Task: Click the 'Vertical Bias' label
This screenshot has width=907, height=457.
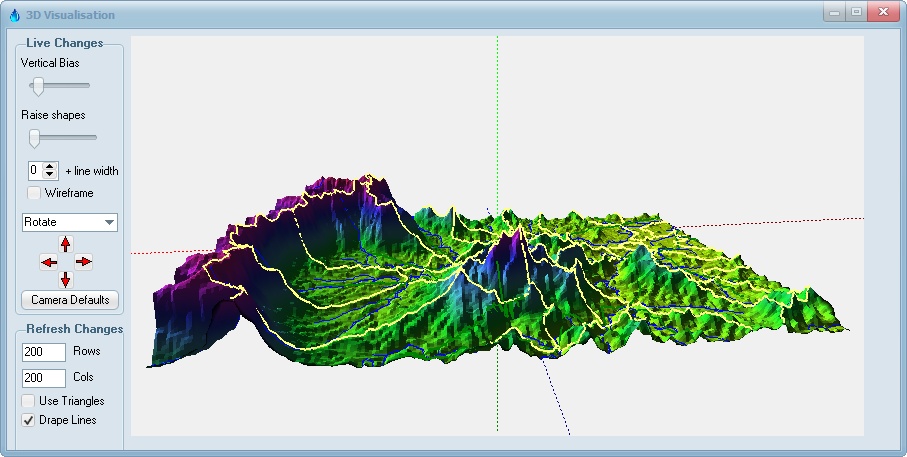Action: 50,63
